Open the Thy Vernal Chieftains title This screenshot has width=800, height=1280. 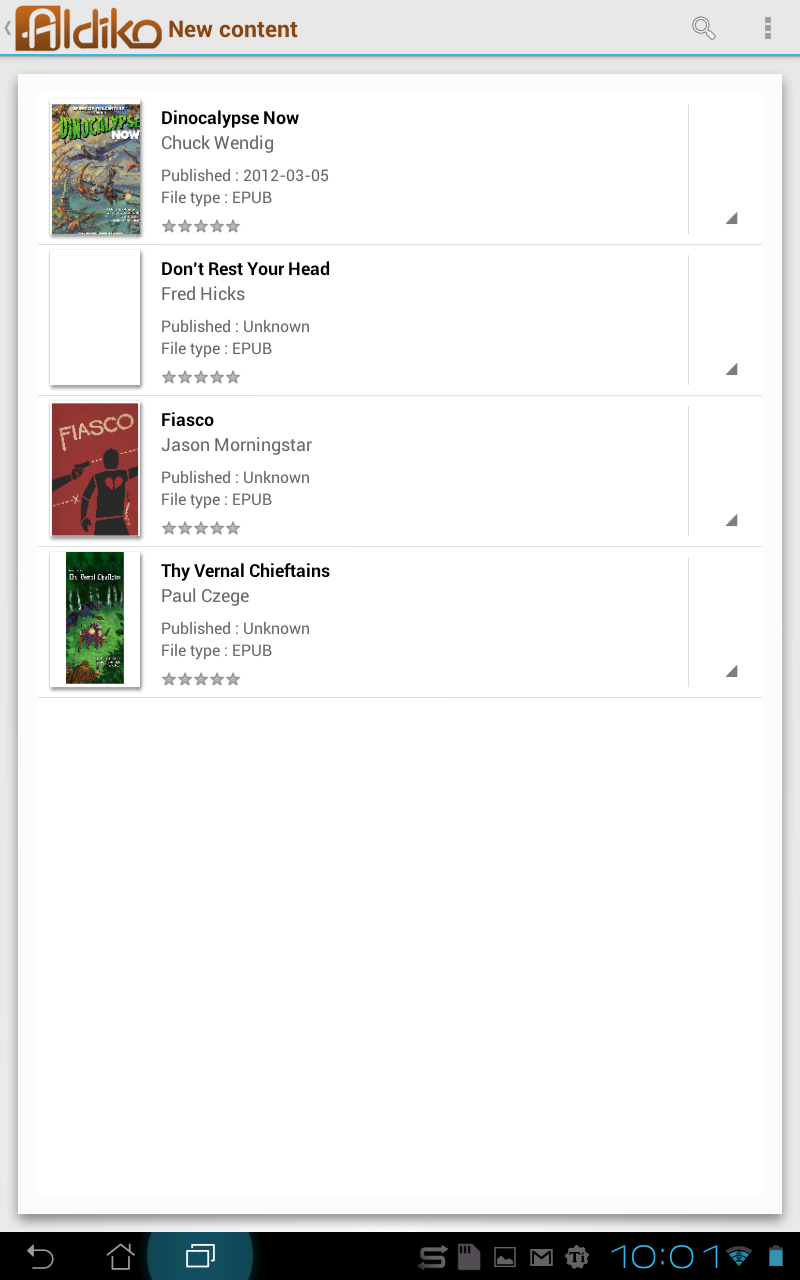click(245, 571)
